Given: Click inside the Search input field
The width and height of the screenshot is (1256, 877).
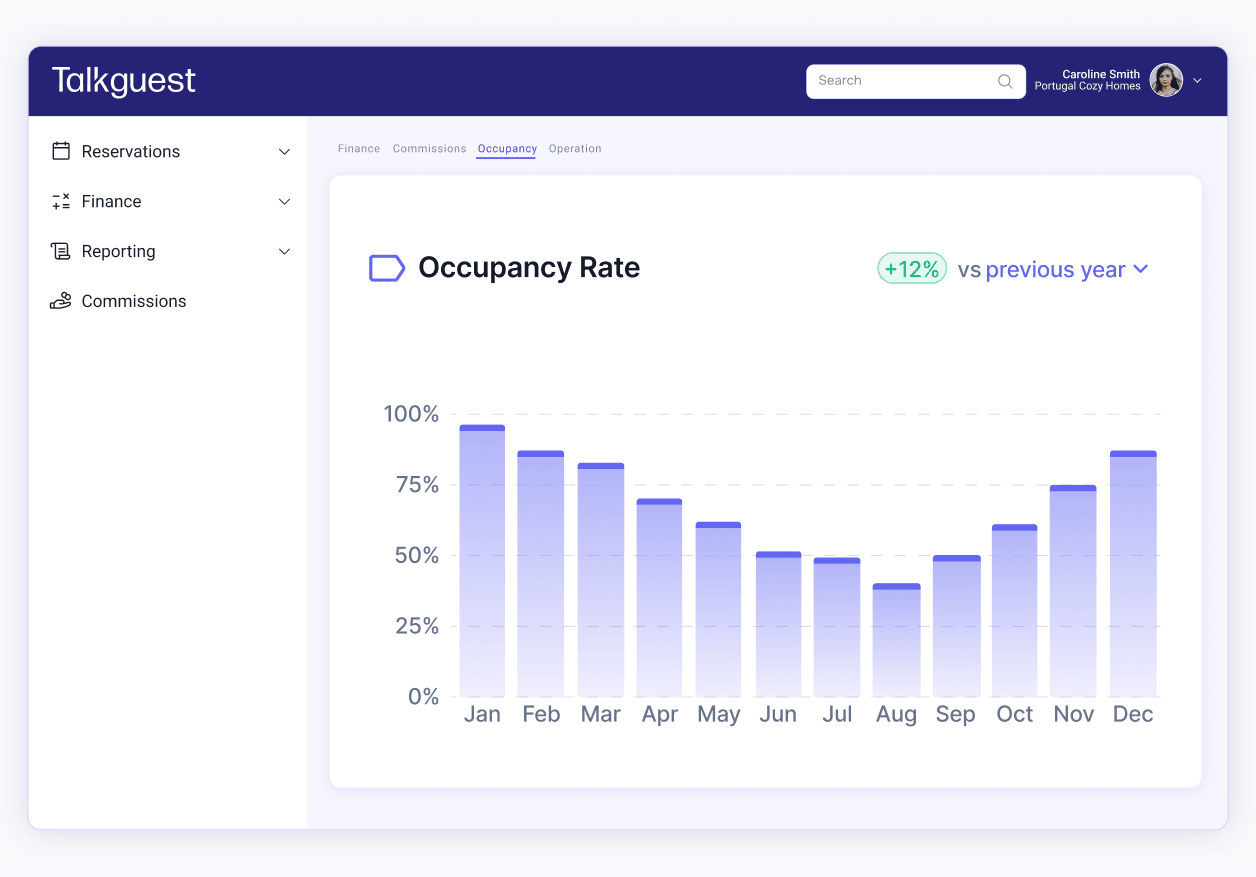Looking at the screenshot, I should pos(900,81).
